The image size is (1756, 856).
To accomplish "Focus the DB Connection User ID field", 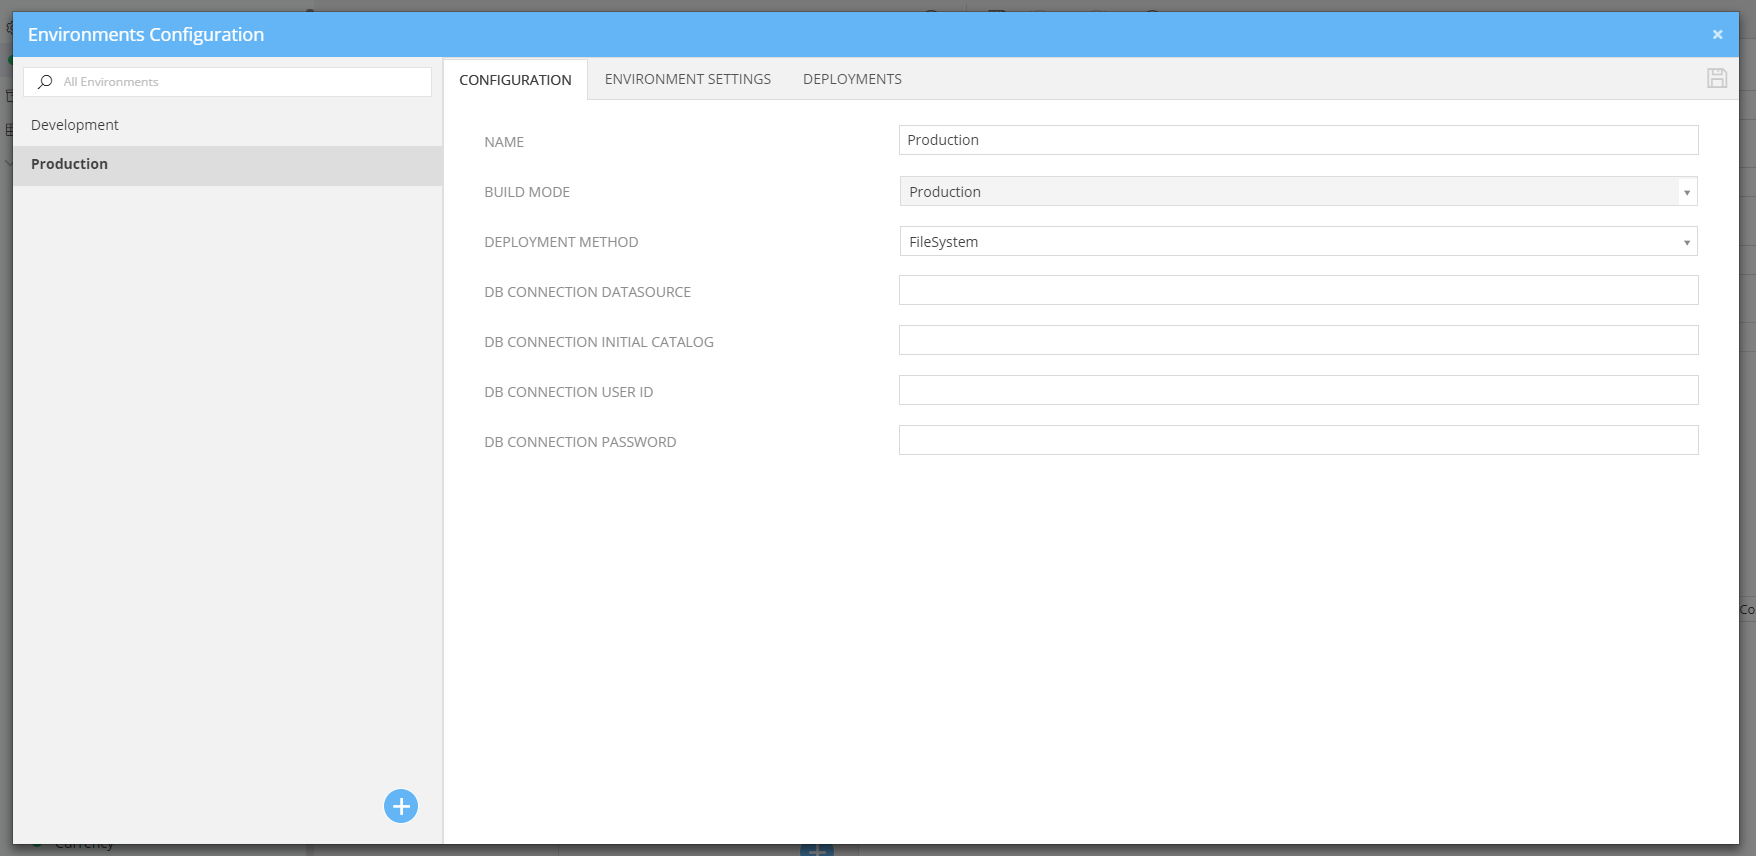I will tap(1297, 391).
